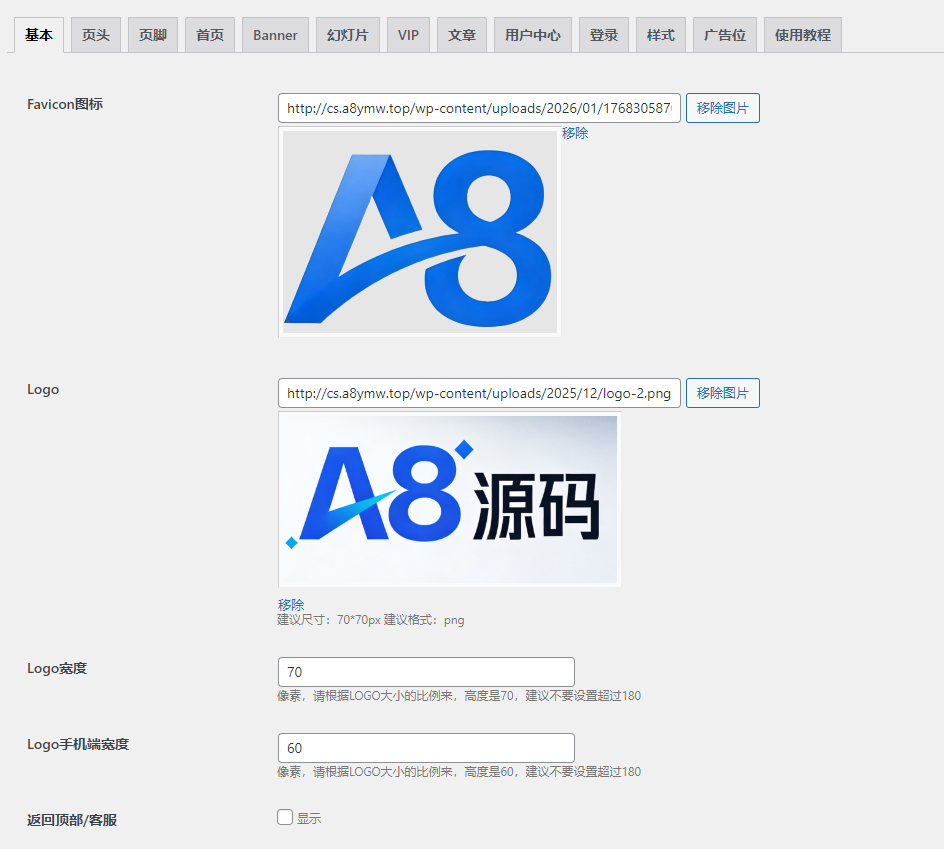Switch to the 幻灯片 tab
The image size is (944, 849).
pos(347,34)
